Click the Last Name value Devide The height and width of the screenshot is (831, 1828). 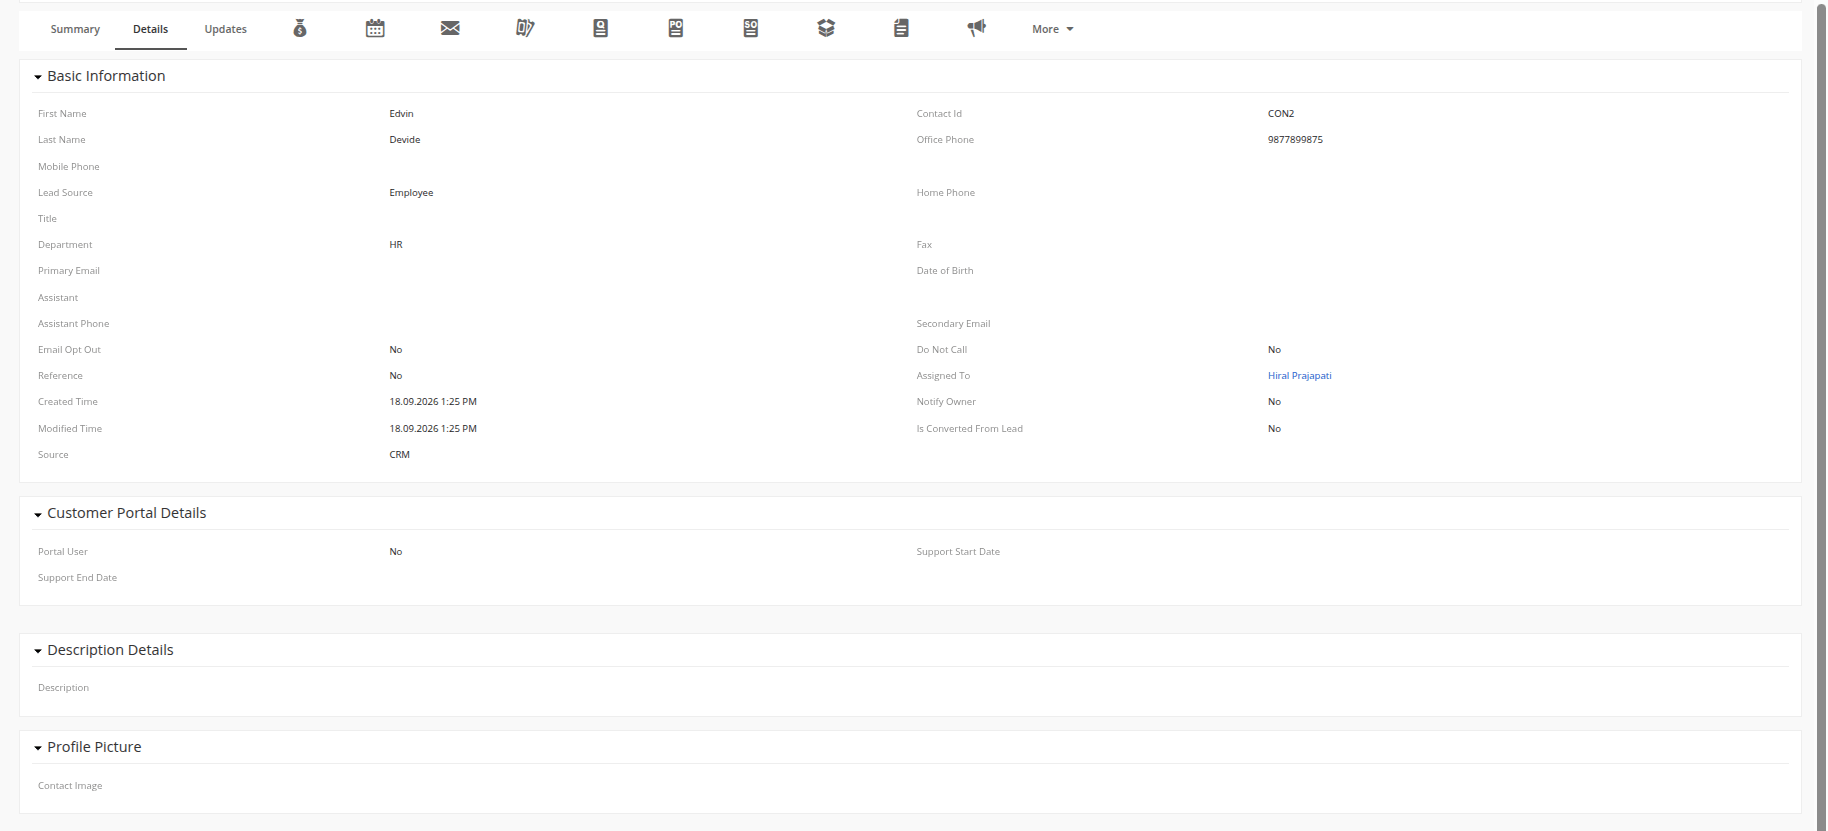(x=405, y=140)
